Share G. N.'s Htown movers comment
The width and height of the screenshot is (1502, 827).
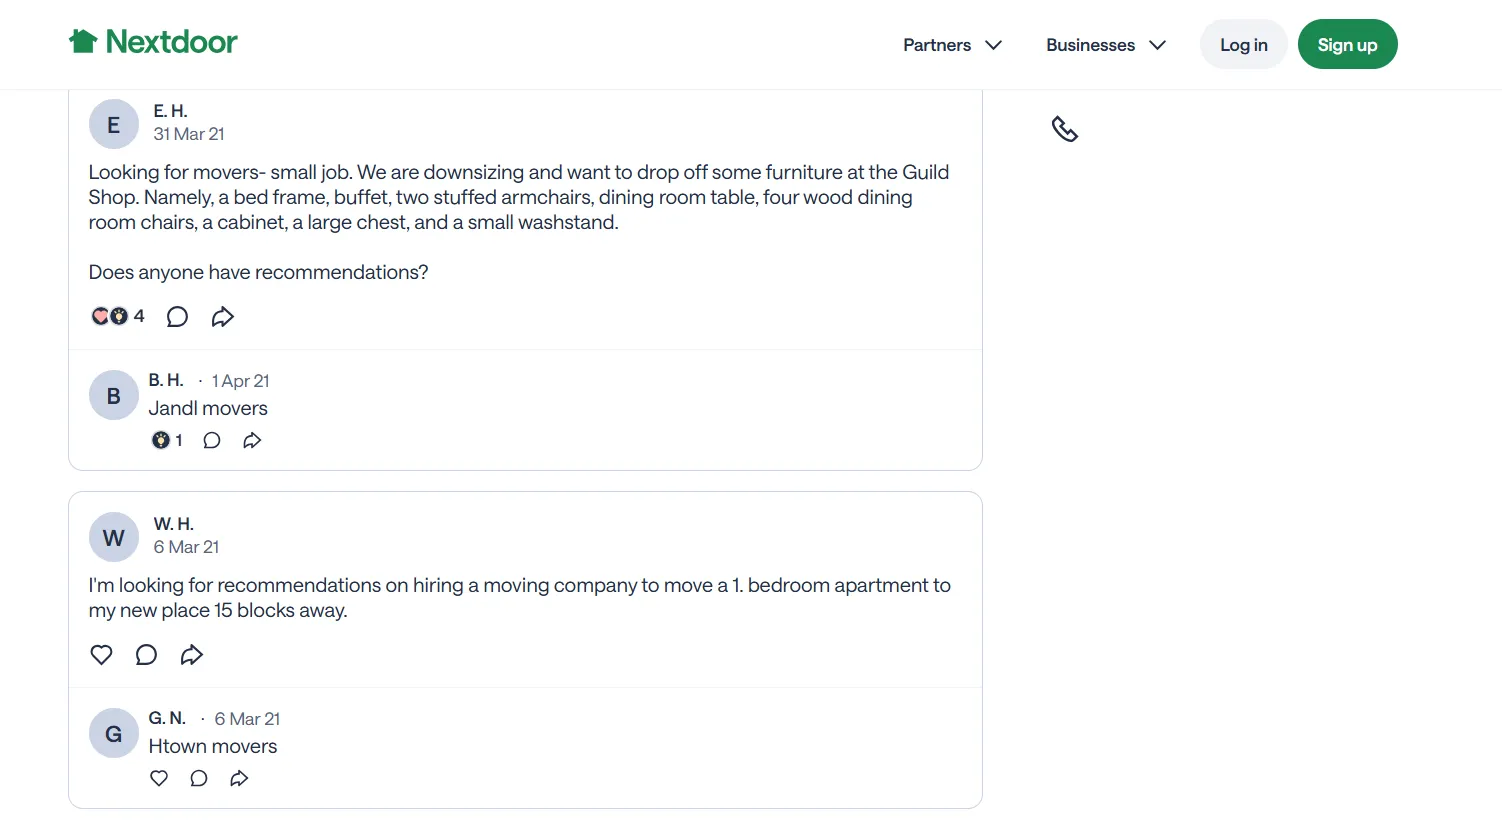pos(239,779)
